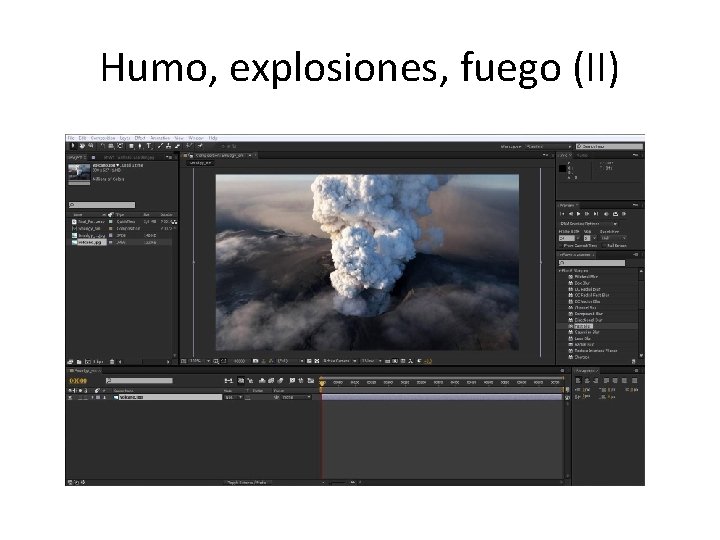Select the Brush tool
Screen dimensions: 720x540
pyautogui.click(x=160, y=146)
